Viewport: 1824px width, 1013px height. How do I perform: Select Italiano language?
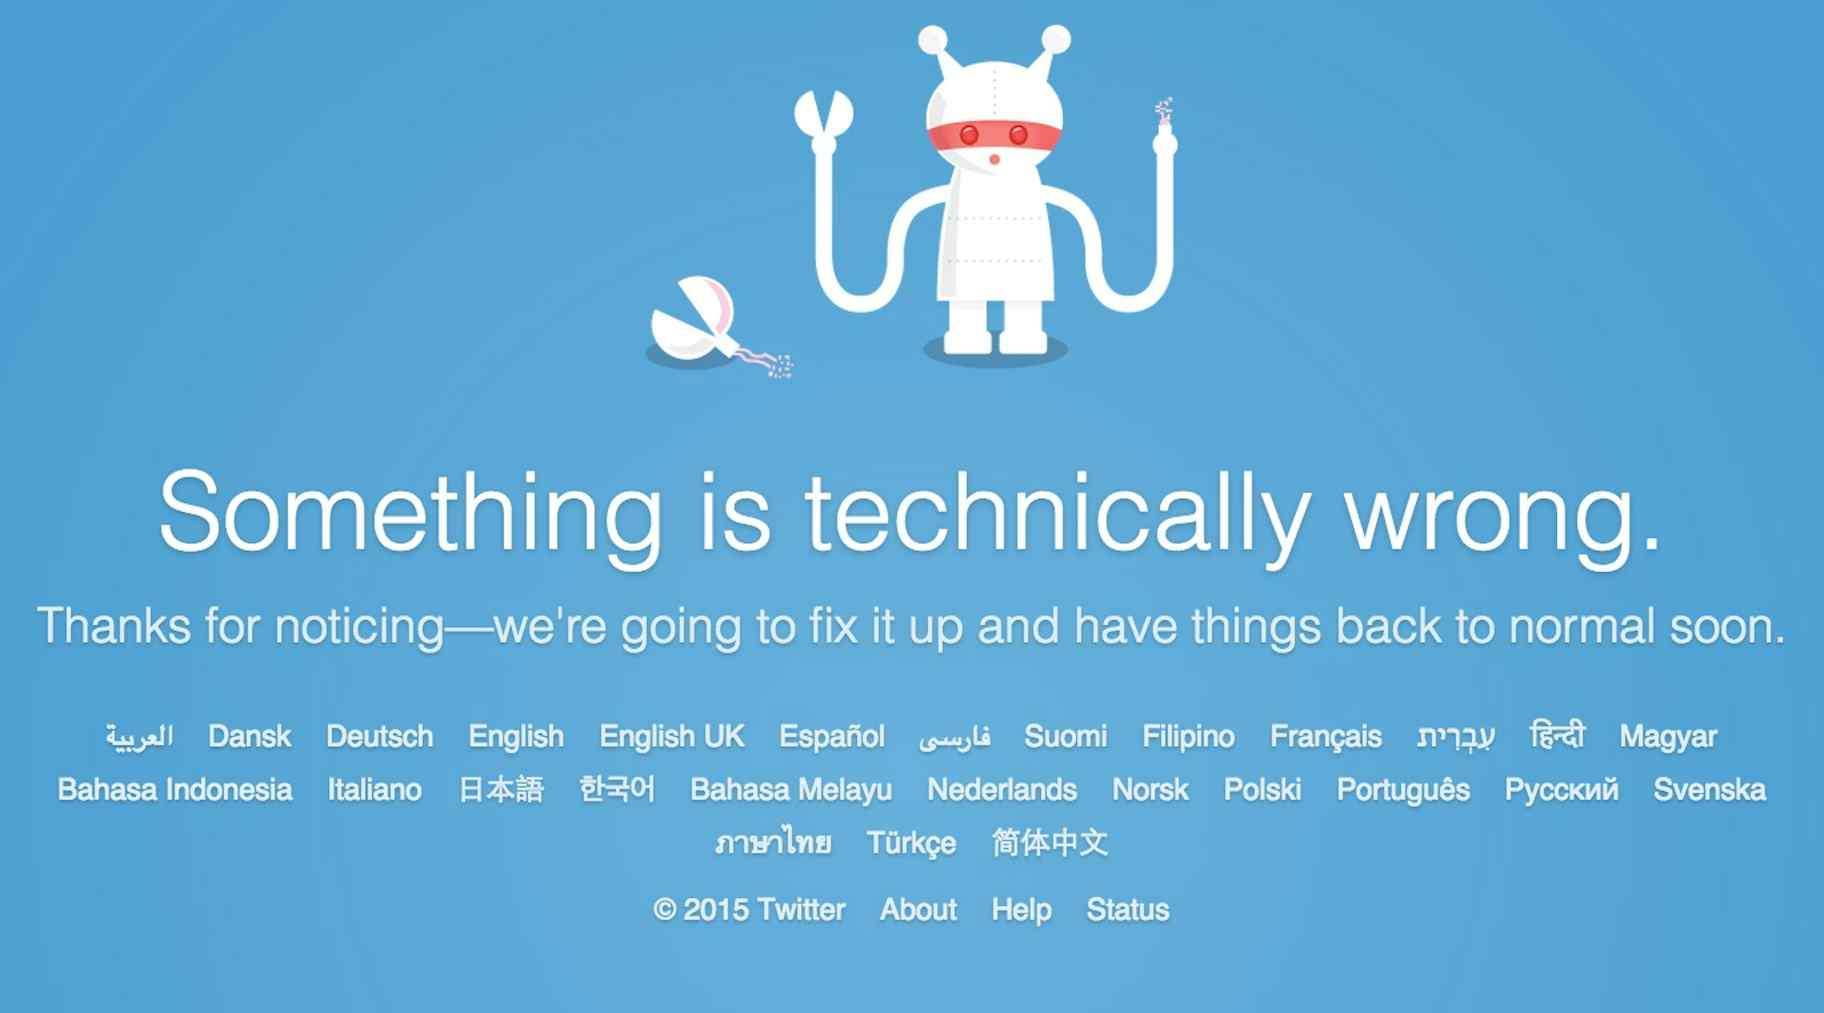coord(375,790)
